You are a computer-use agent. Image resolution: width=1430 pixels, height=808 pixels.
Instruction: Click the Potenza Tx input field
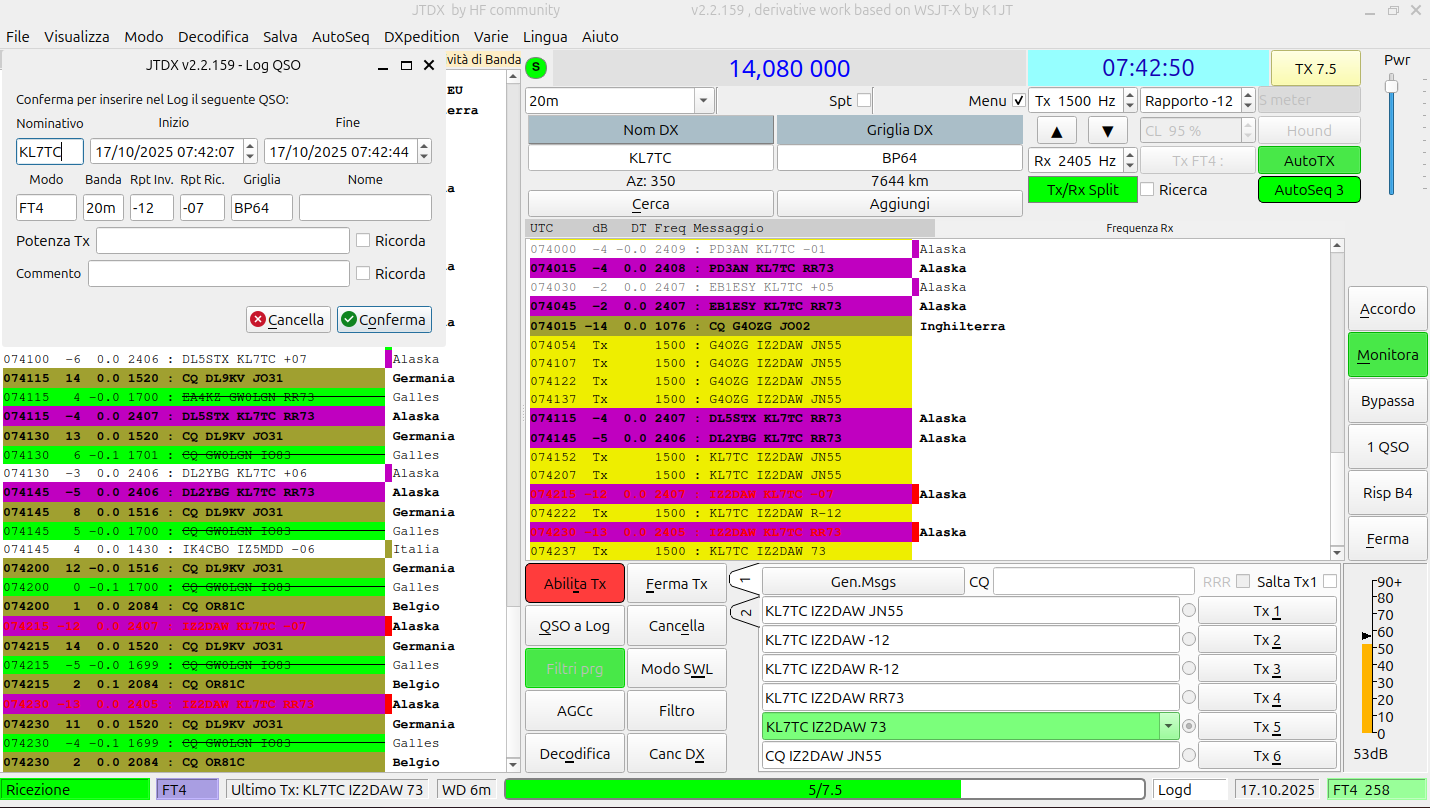(x=223, y=241)
